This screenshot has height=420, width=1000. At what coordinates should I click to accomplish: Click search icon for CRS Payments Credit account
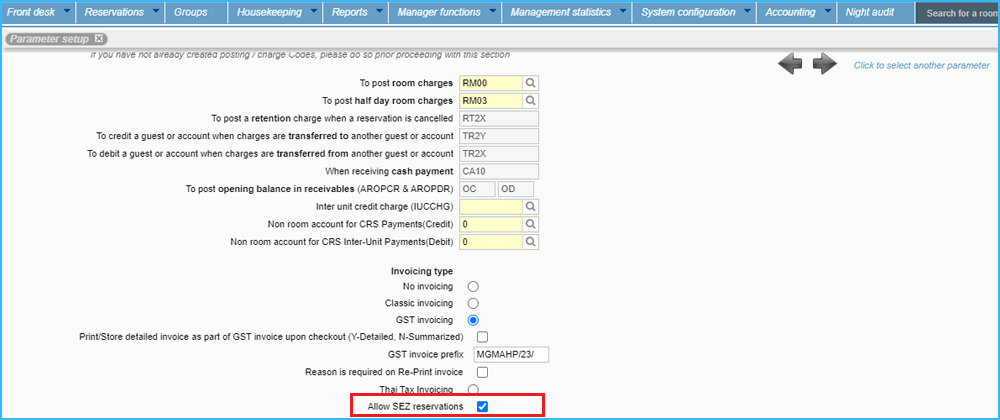click(x=532, y=224)
